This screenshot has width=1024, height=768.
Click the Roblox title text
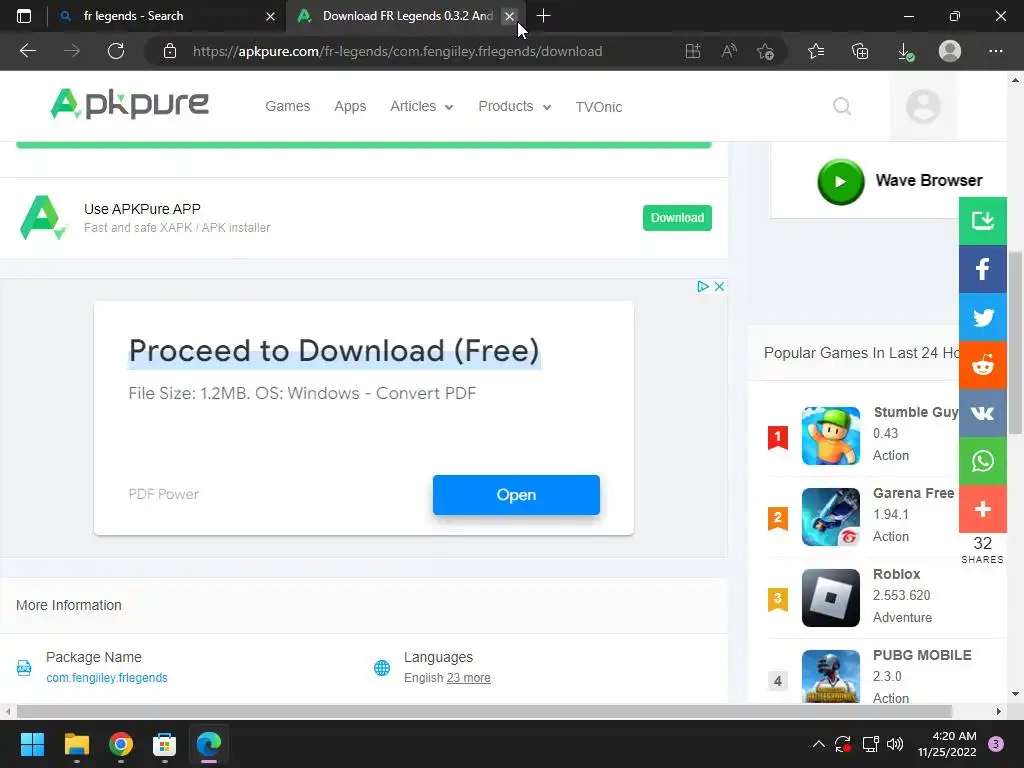coord(897,574)
